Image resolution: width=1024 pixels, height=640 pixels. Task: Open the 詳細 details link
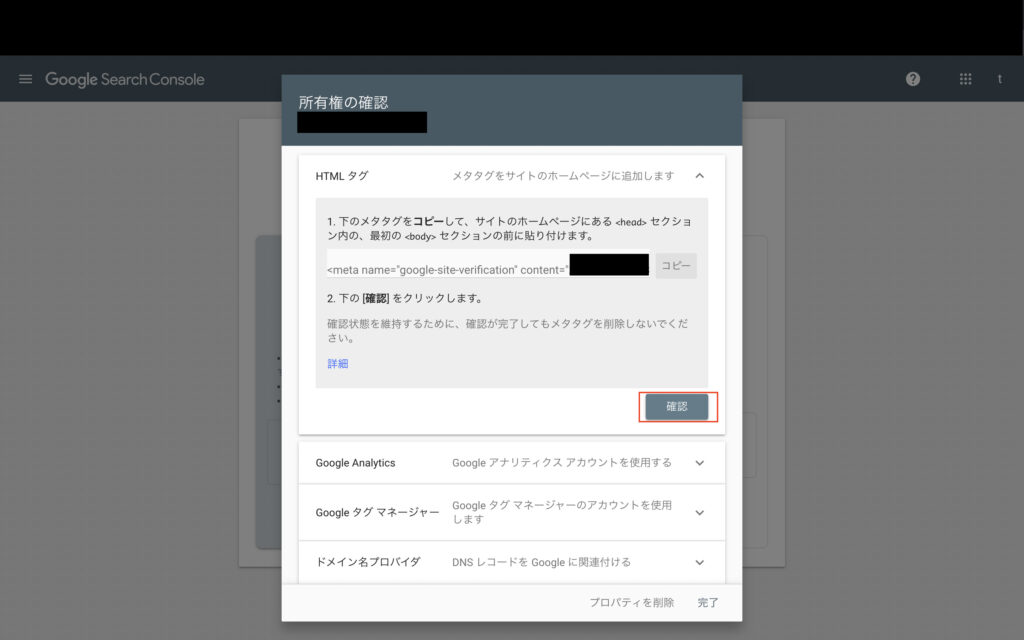[338, 364]
